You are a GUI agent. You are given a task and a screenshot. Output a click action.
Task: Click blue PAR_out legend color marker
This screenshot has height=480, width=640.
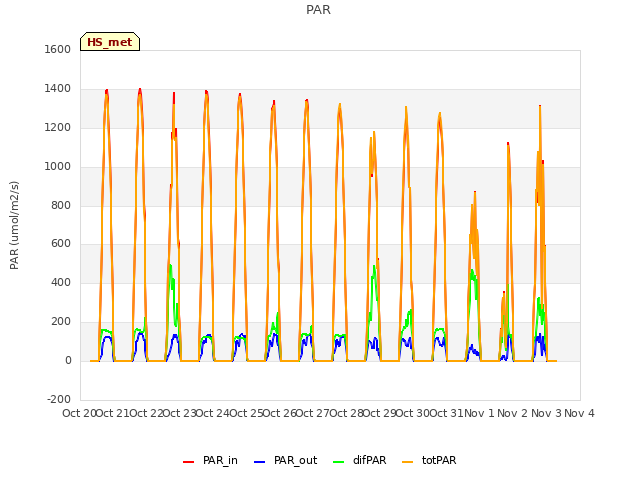(x=260, y=462)
